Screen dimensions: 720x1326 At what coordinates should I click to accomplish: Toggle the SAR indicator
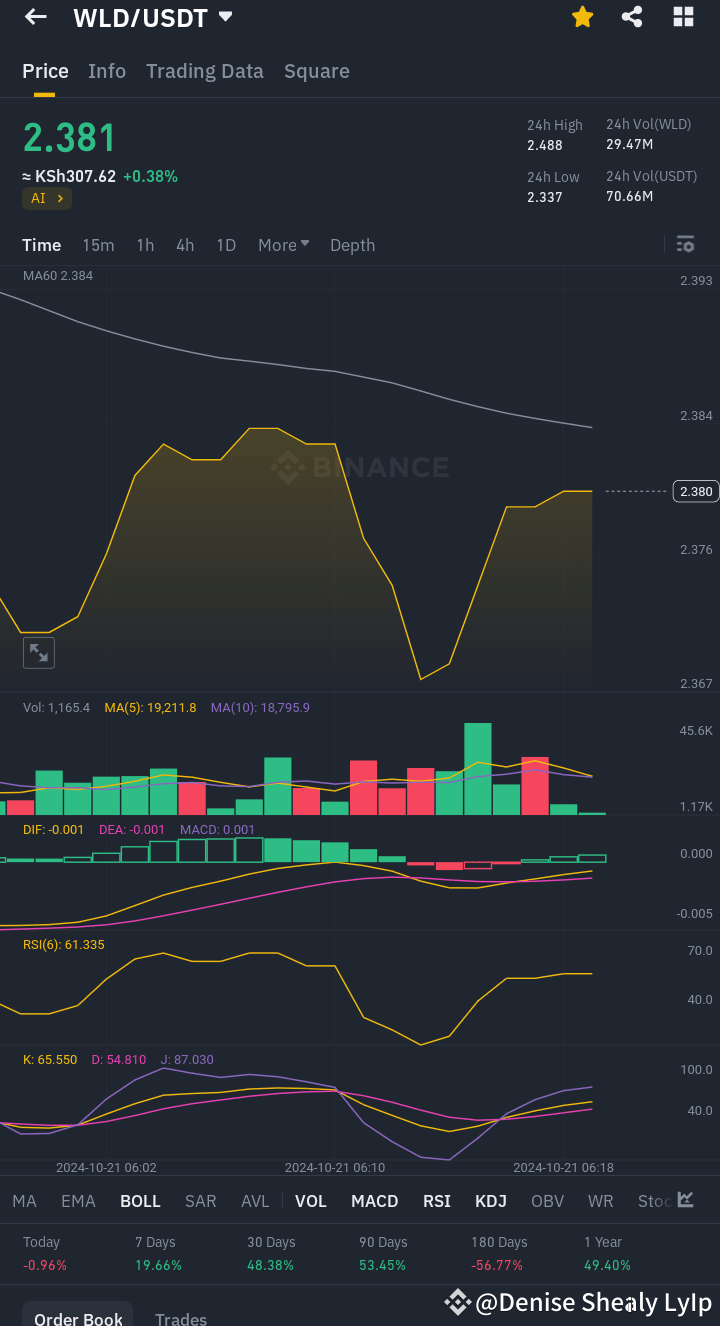tap(201, 1201)
